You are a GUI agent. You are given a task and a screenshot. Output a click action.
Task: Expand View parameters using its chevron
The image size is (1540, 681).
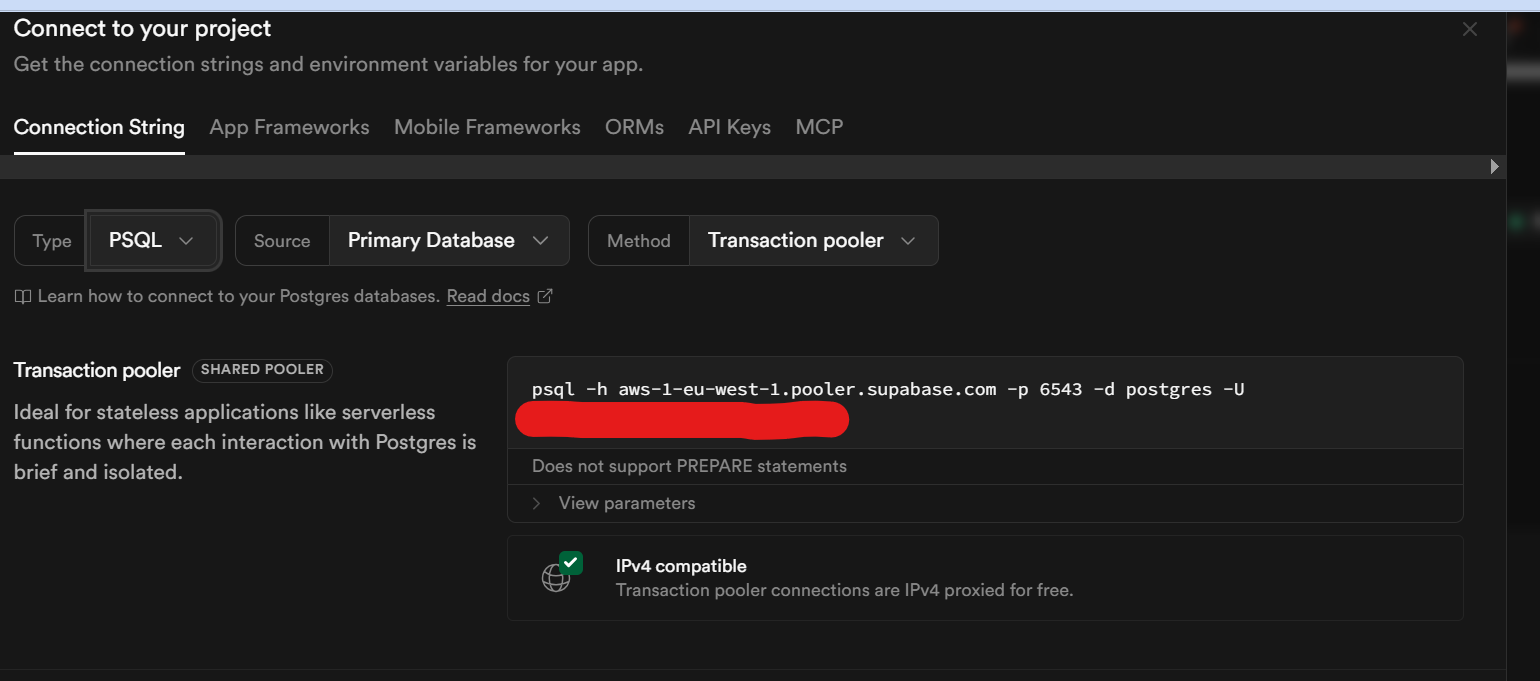(537, 503)
